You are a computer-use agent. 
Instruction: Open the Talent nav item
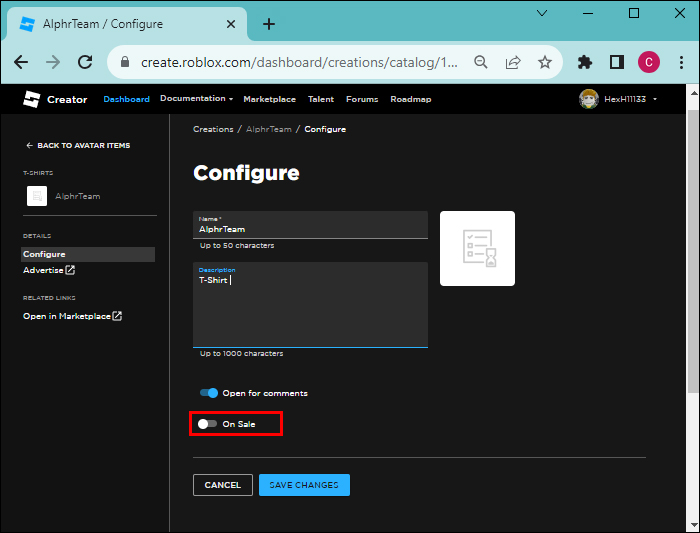(321, 99)
